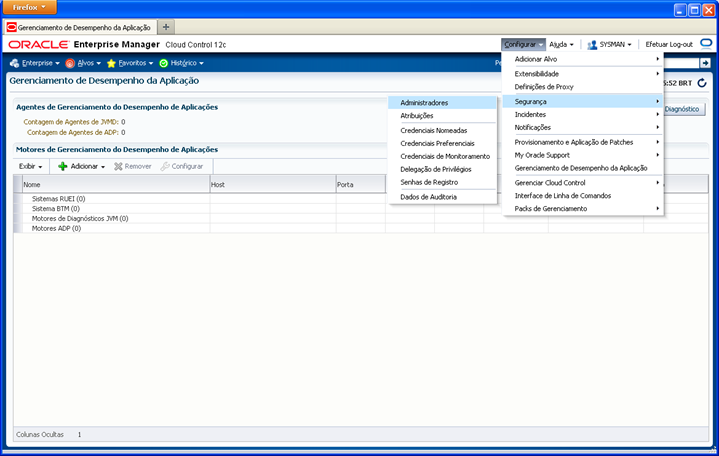Expand the Incidentes submenu

[583, 115]
